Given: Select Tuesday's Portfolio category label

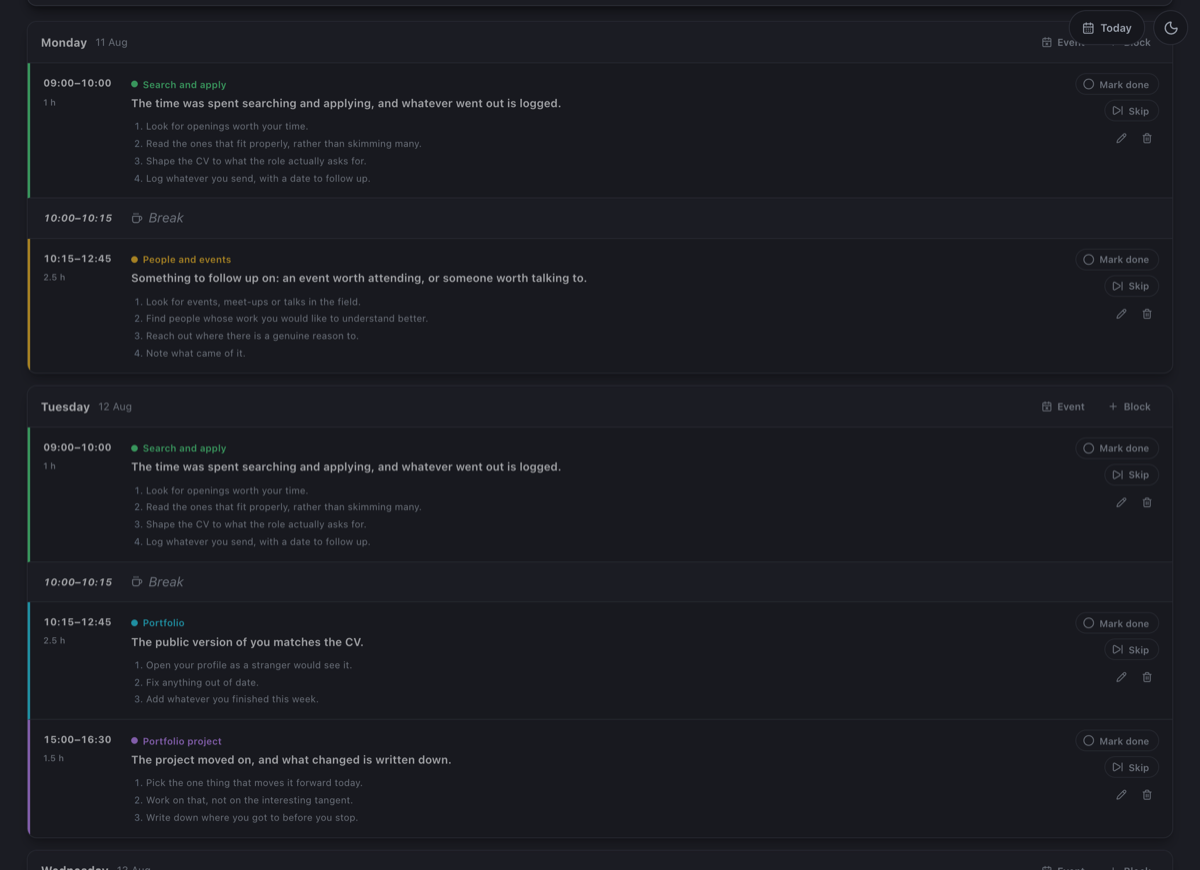Looking at the screenshot, I should point(163,623).
